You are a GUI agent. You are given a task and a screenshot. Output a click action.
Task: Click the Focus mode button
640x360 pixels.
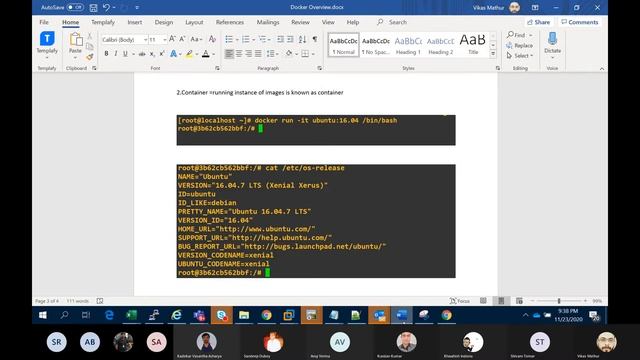click(460, 301)
